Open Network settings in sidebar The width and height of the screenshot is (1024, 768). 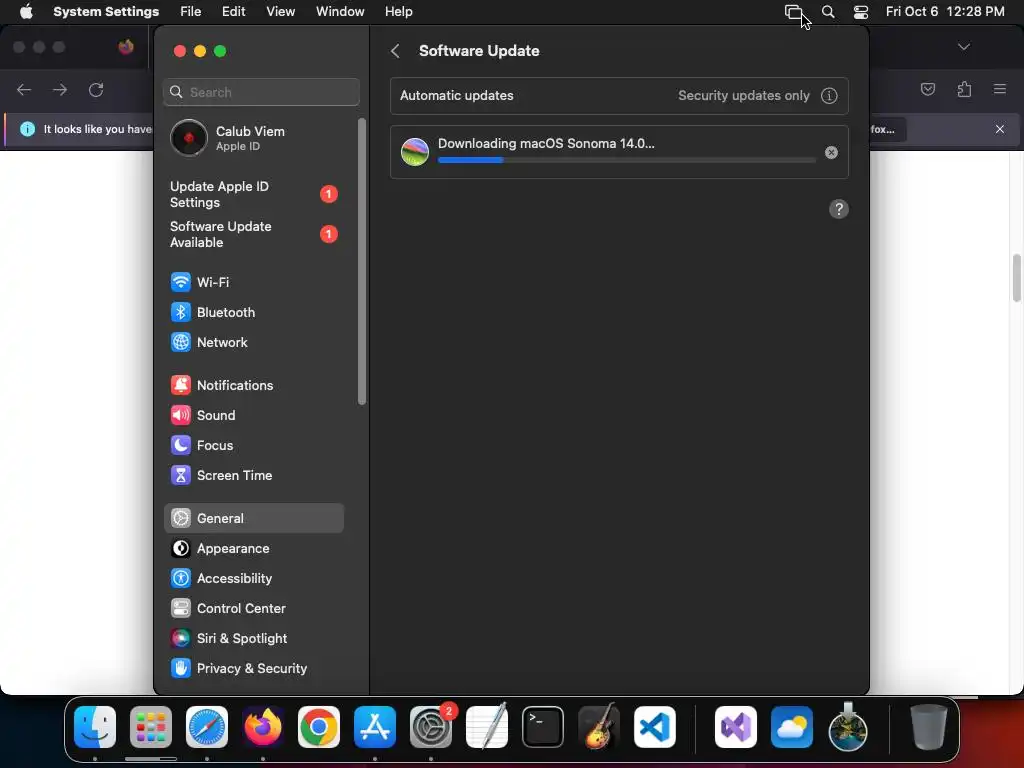coord(253,342)
